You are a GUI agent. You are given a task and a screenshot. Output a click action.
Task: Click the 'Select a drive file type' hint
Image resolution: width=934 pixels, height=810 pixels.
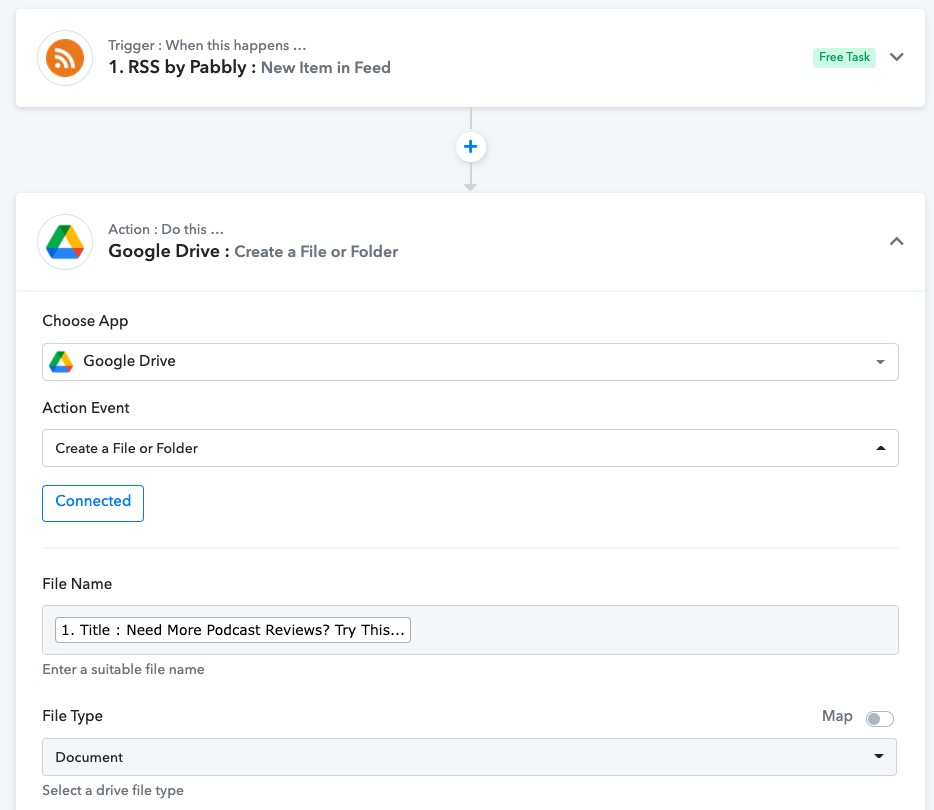[x=113, y=790]
